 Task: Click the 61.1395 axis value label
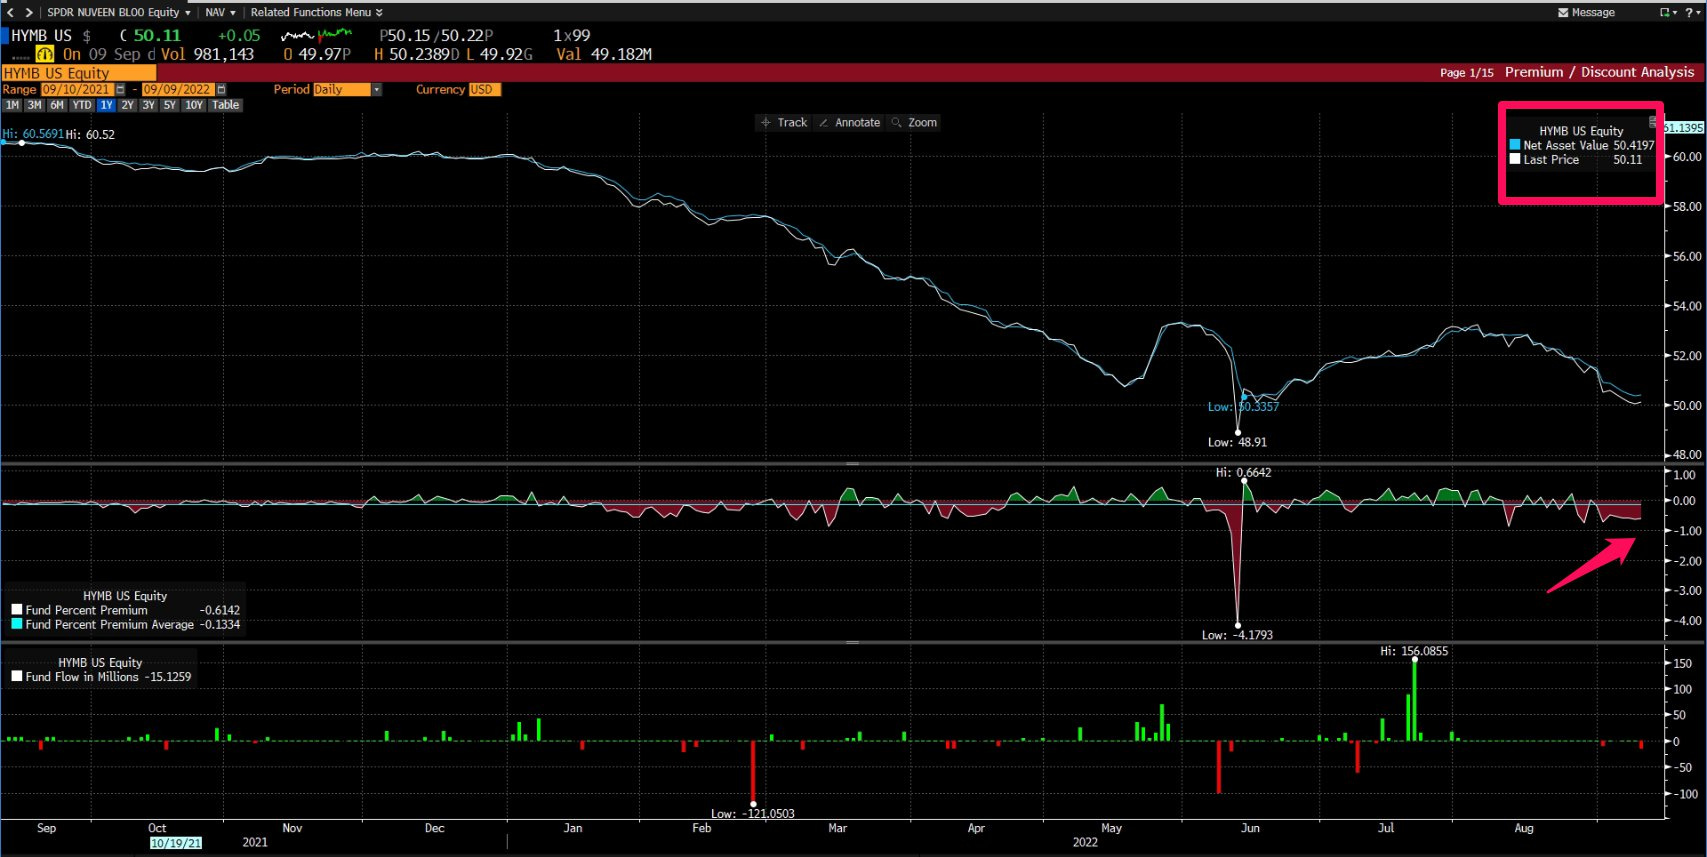point(1684,128)
